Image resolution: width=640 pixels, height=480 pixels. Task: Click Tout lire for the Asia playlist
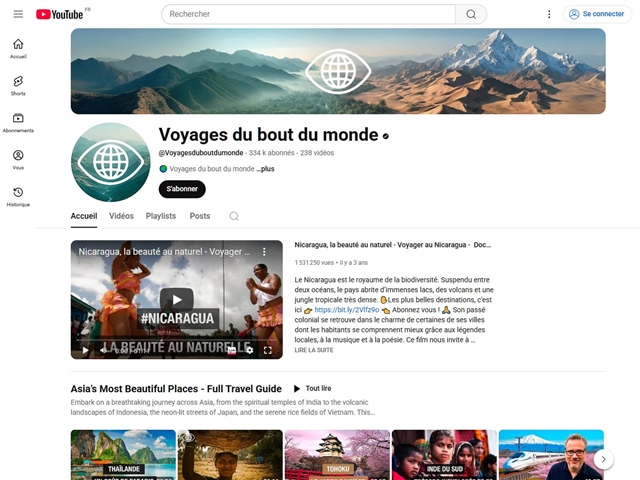click(x=313, y=388)
